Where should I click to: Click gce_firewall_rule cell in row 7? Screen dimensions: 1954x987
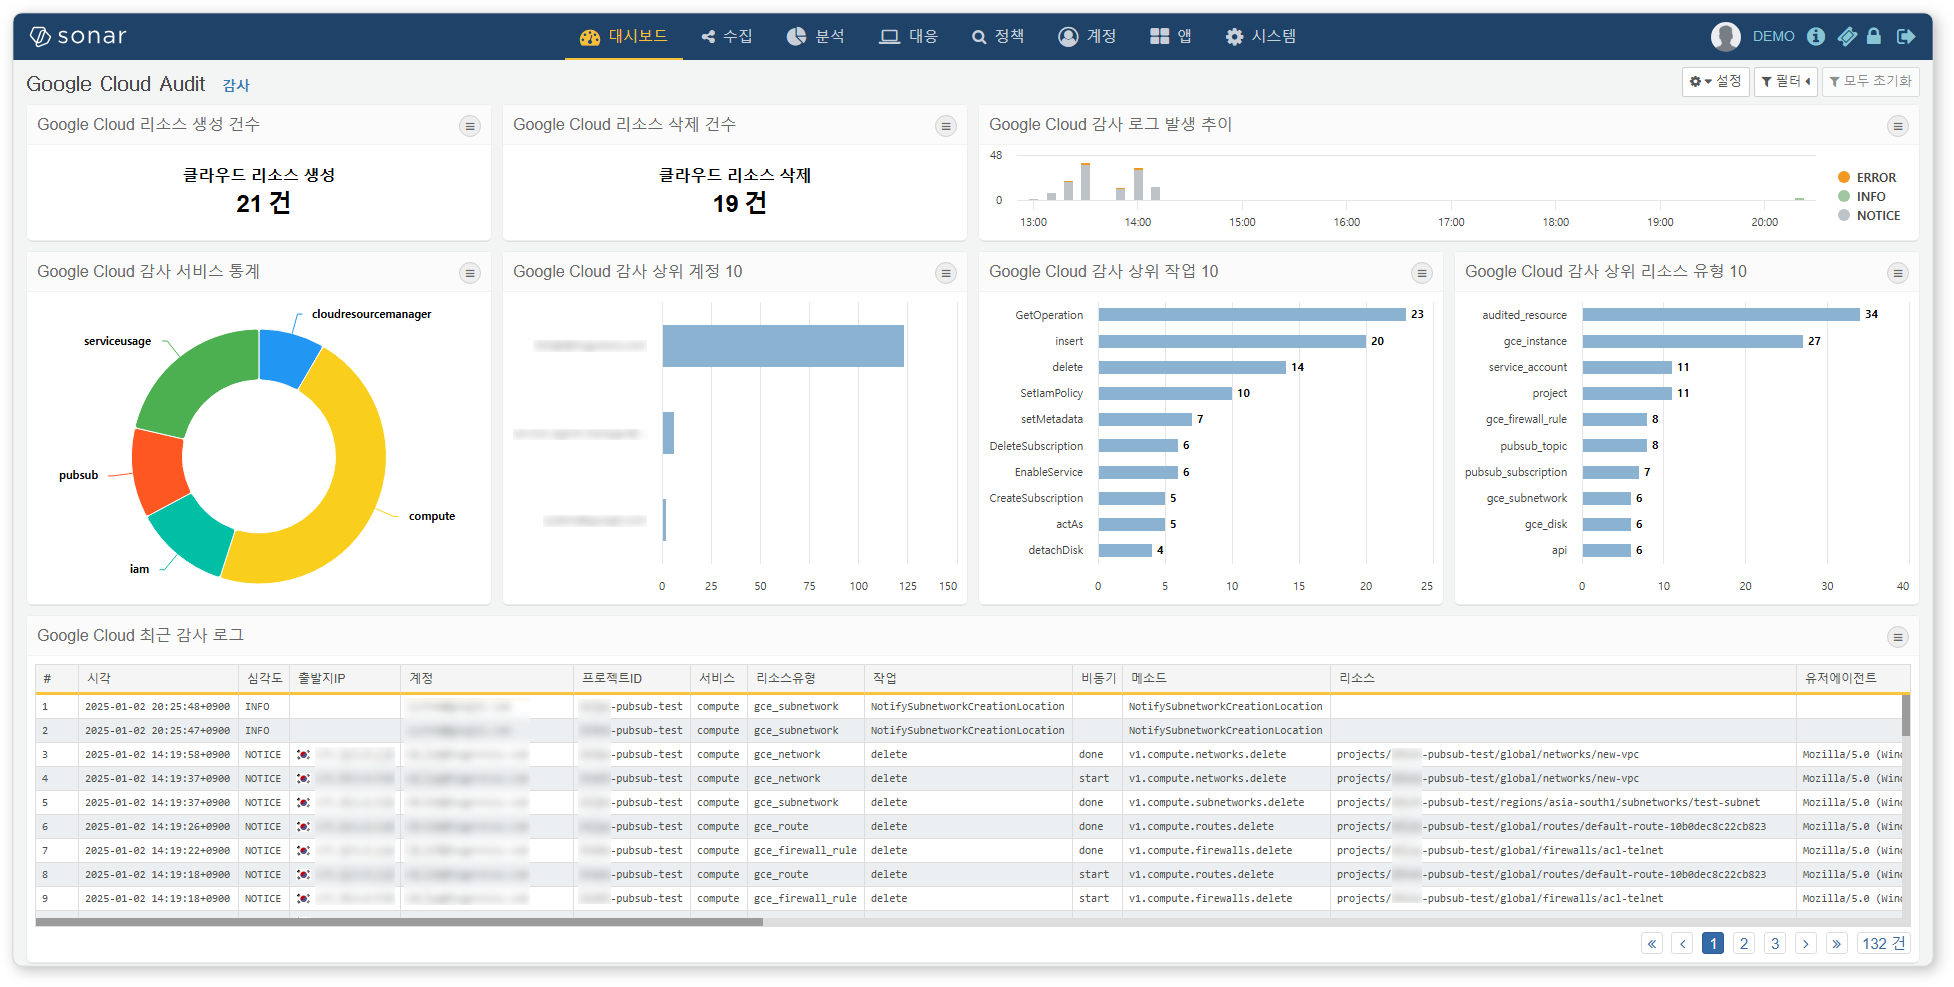click(805, 851)
